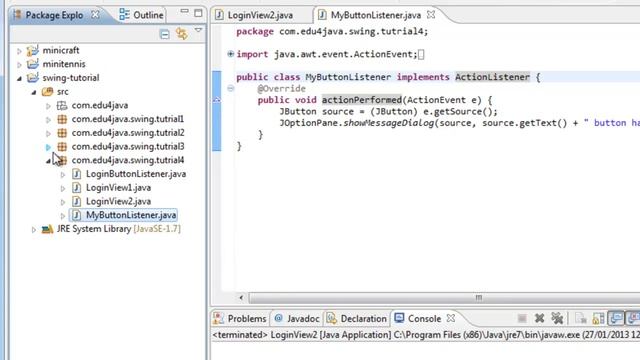Click LoginView2.java file icon in tree
640x360 pixels.
pyautogui.click(x=76, y=201)
